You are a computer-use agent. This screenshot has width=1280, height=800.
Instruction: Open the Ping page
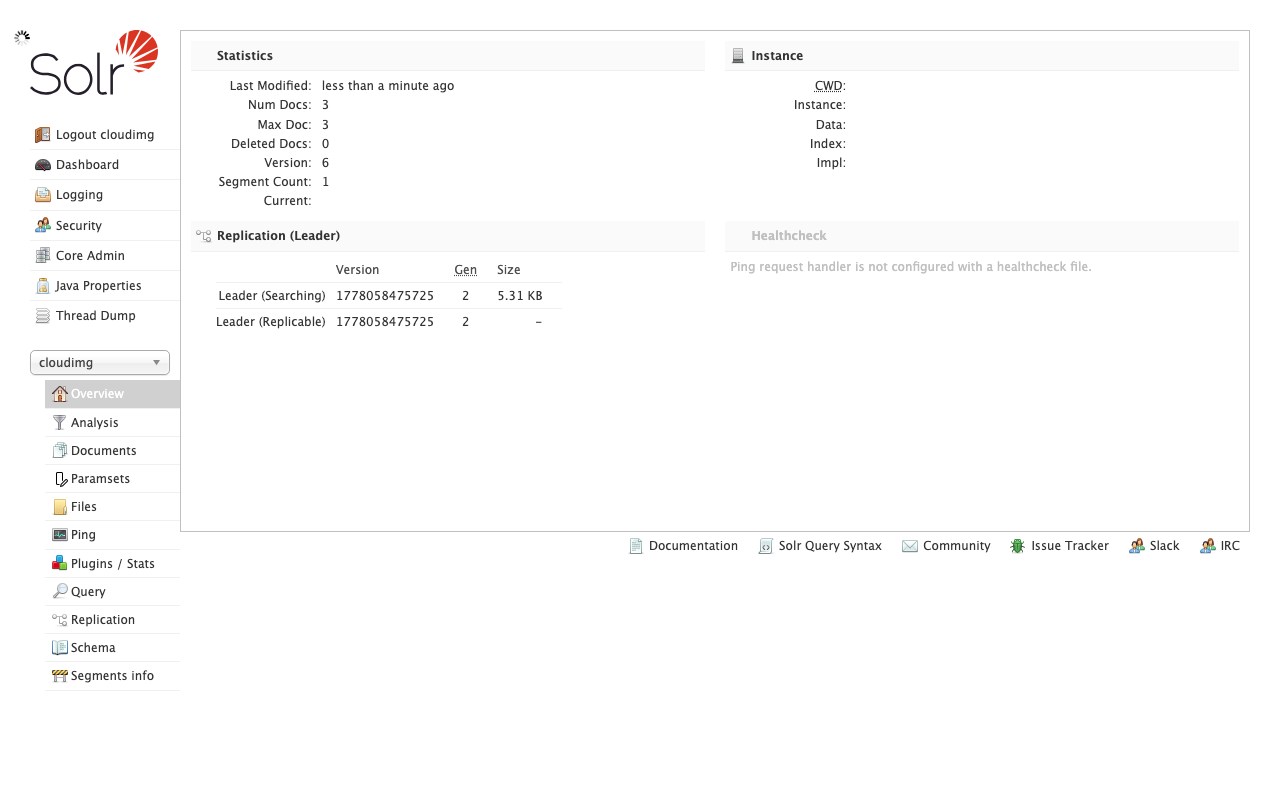[113, 535]
